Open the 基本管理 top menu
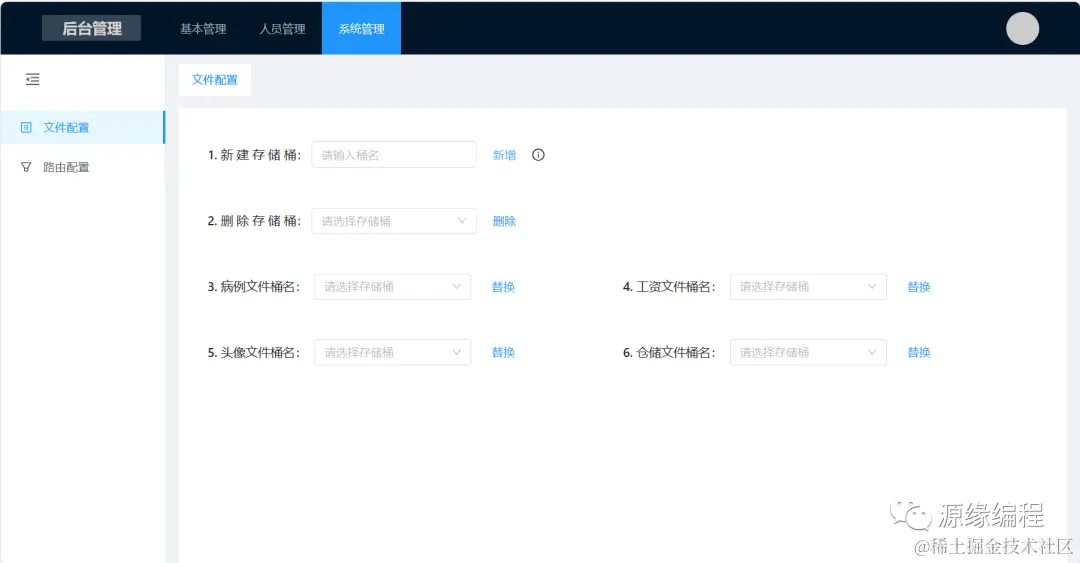Image resolution: width=1080 pixels, height=563 pixels. [x=203, y=29]
